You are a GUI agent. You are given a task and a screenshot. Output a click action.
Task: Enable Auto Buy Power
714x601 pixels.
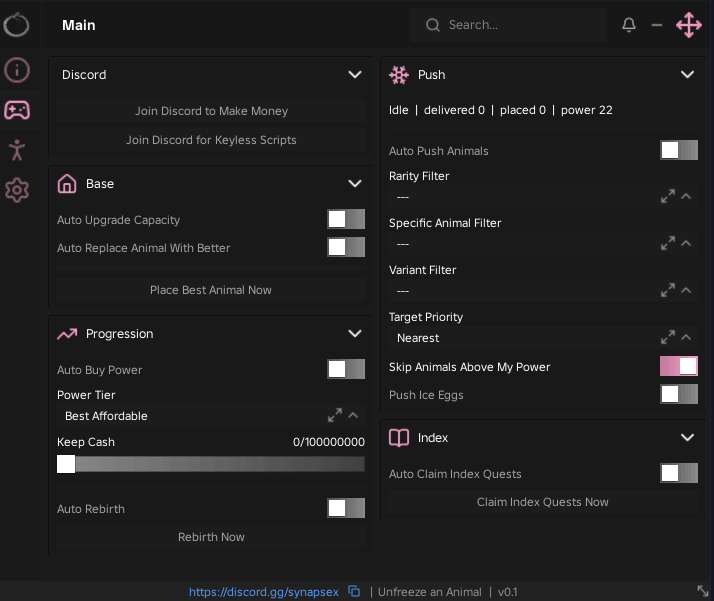[x=346, y=369]
